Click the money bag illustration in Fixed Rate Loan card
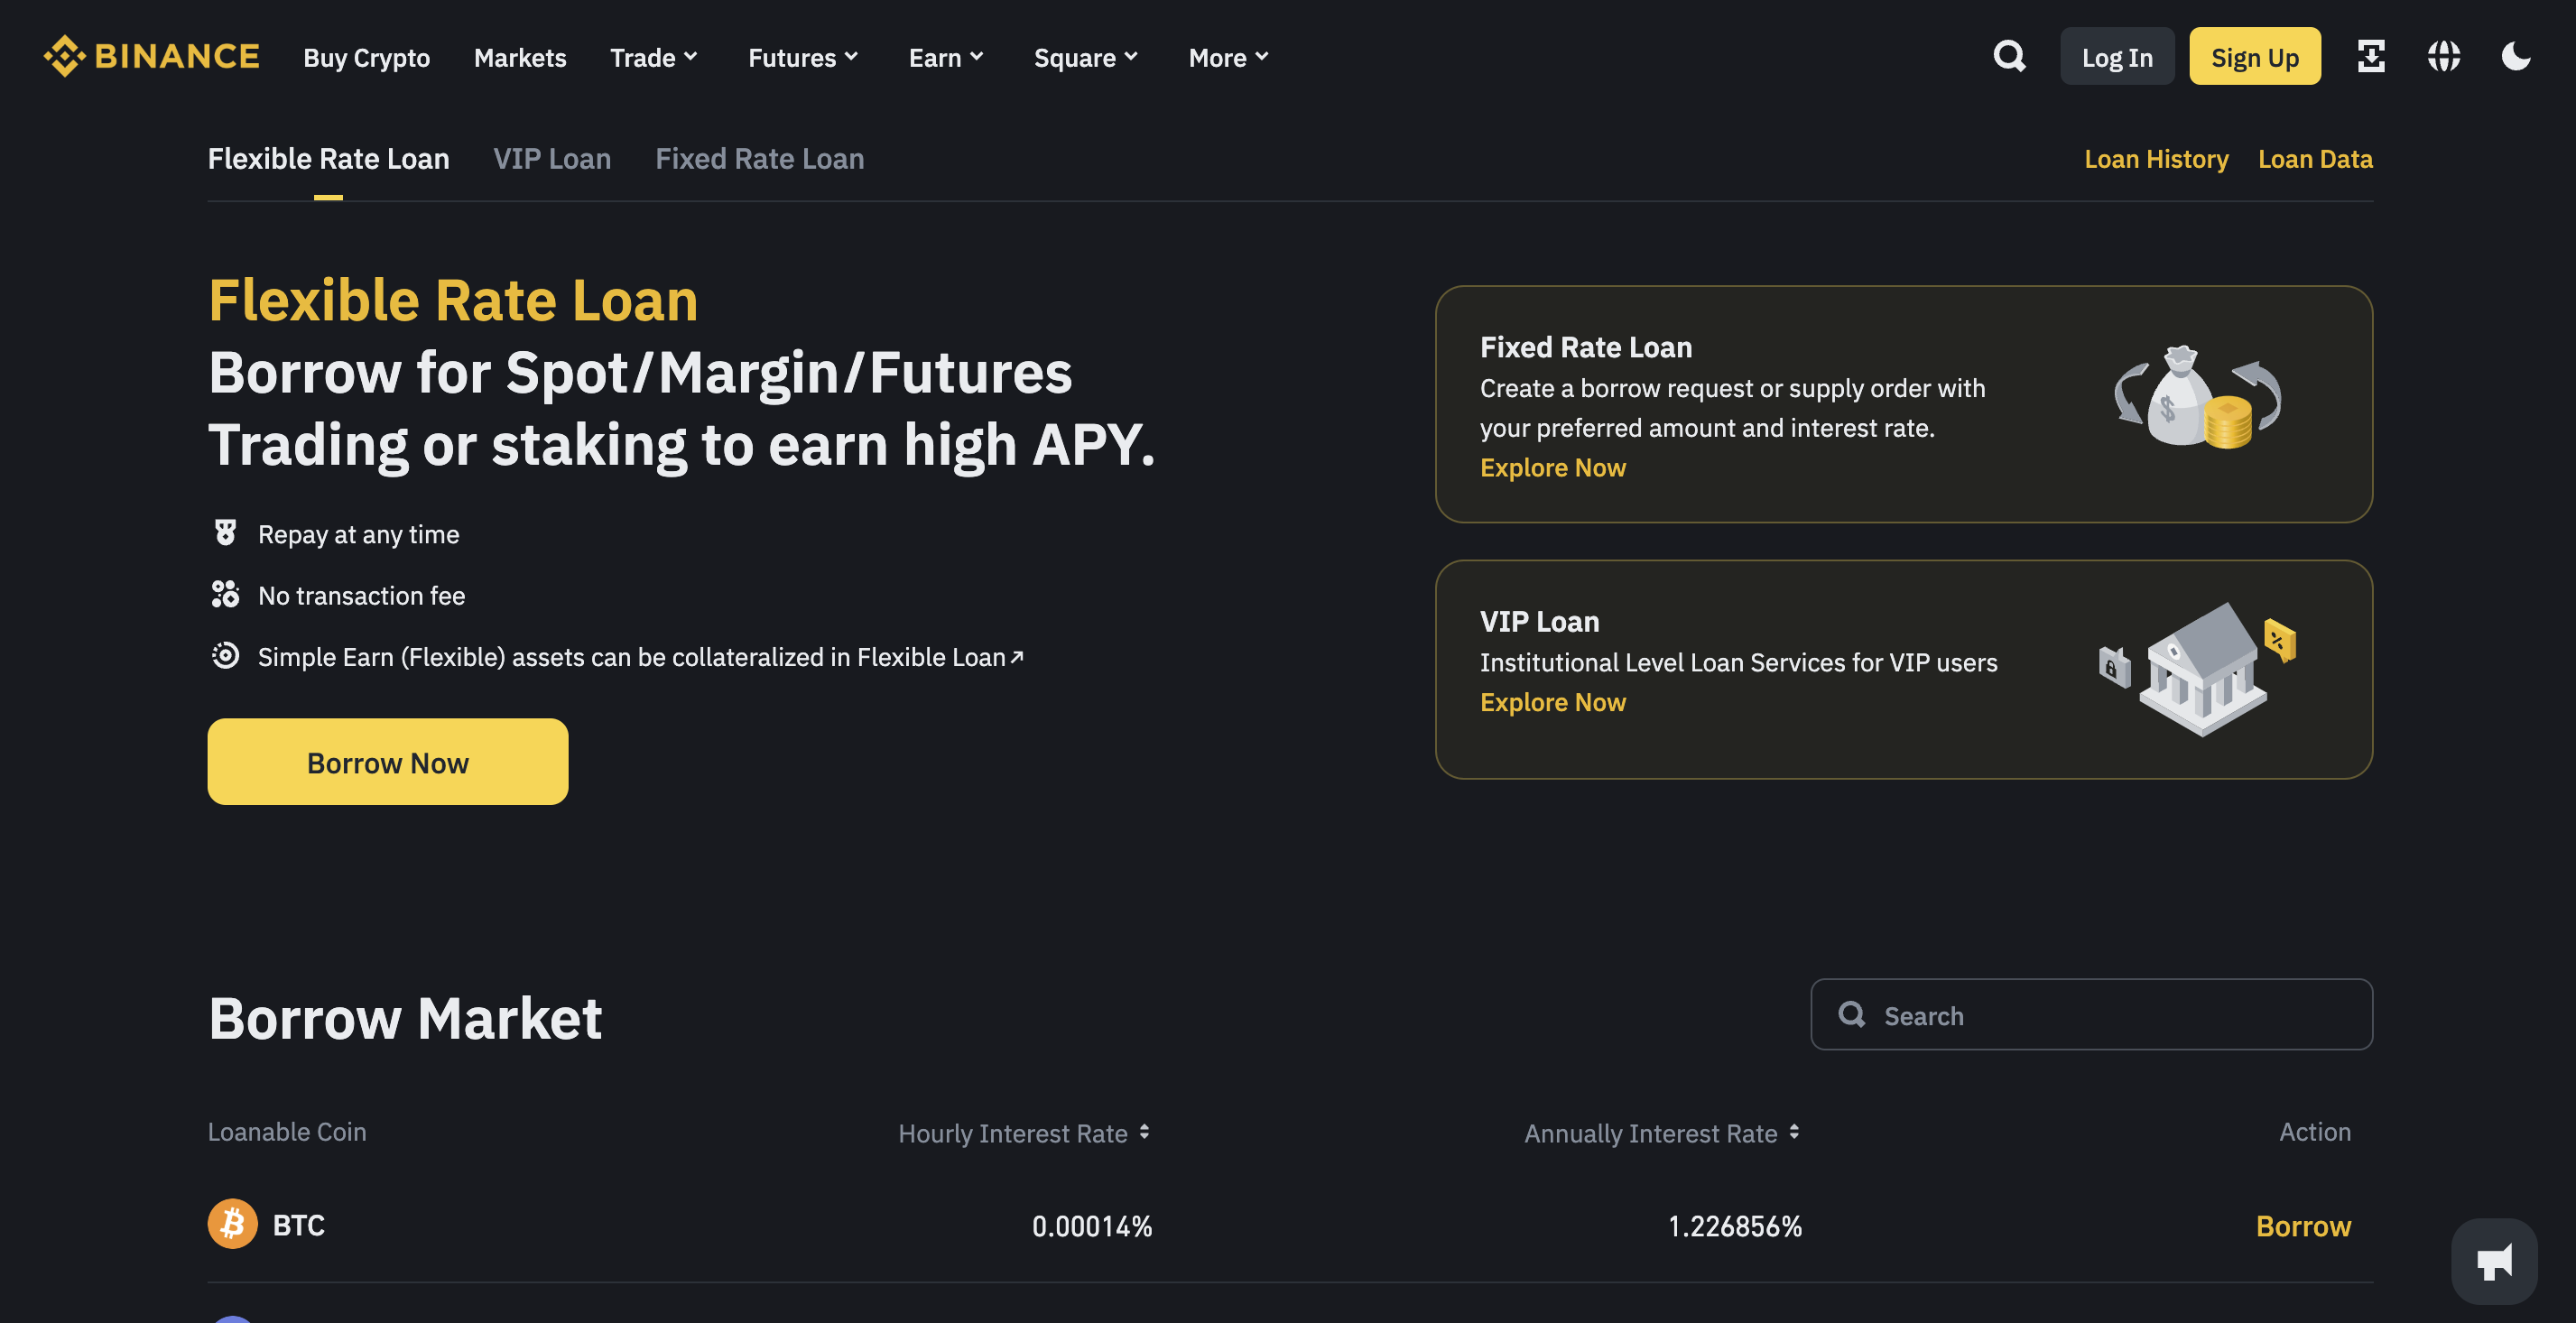2576x1323 pixels. click(x=2197, y=398)
